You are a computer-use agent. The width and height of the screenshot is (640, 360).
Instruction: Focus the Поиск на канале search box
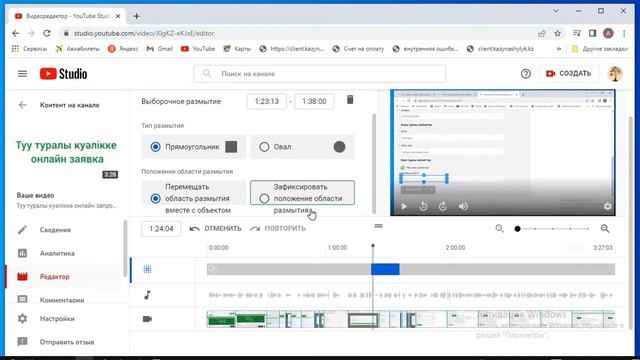point(320,74)
